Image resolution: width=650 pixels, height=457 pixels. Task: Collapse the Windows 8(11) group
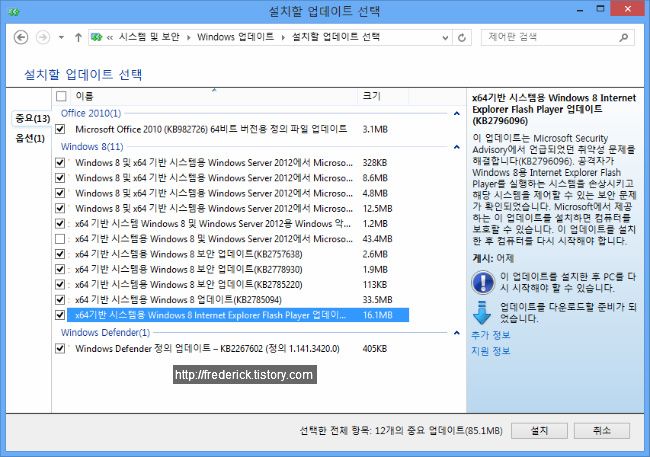(x=456, y=147)
